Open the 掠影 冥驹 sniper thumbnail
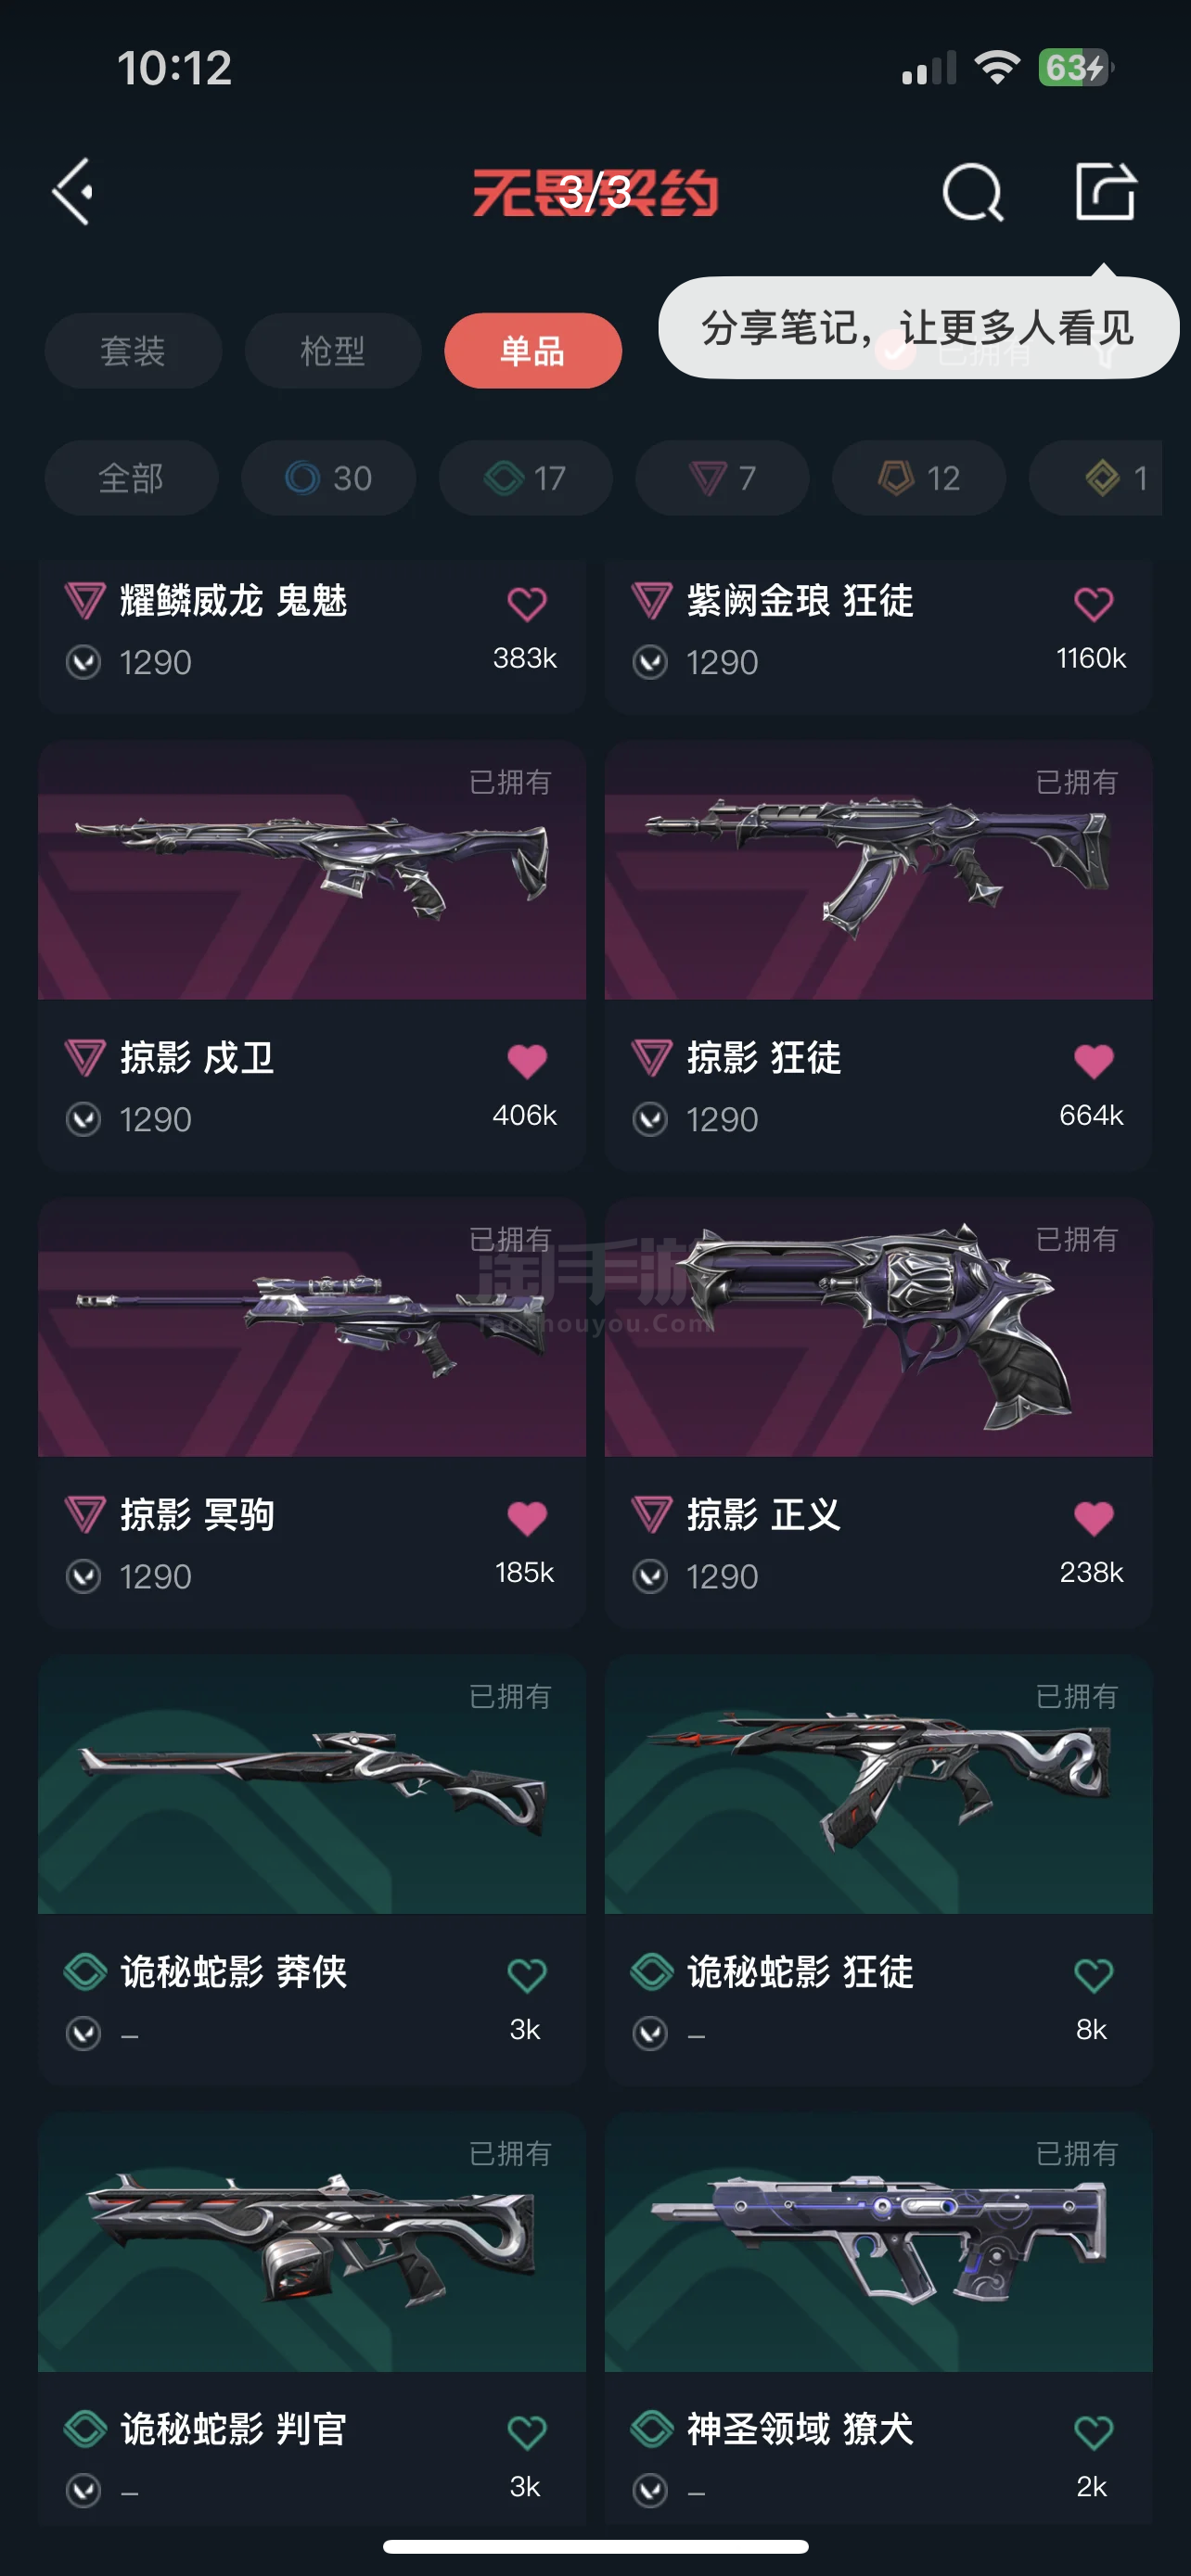This screenshot has height=2576, width=1191. 312,1327
